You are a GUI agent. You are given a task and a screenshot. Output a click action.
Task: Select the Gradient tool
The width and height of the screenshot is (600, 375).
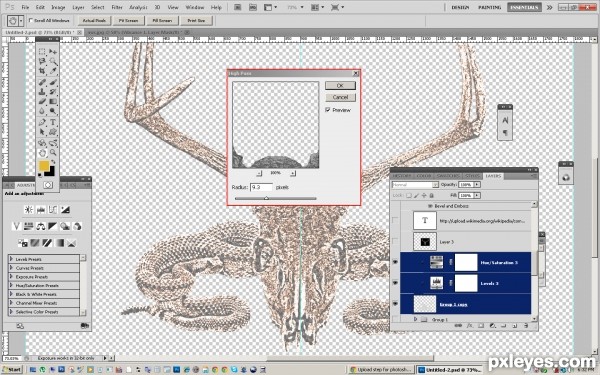(x=53, y=101)
